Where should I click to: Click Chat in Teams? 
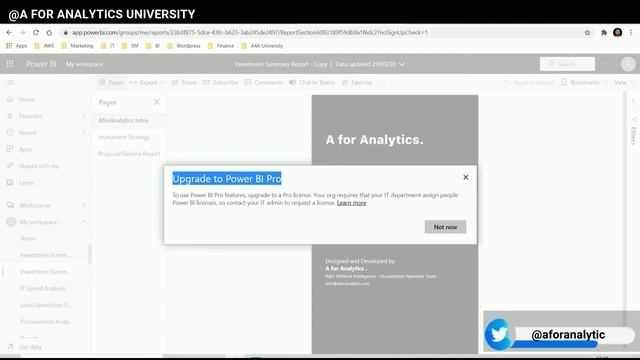pos(312,82)
